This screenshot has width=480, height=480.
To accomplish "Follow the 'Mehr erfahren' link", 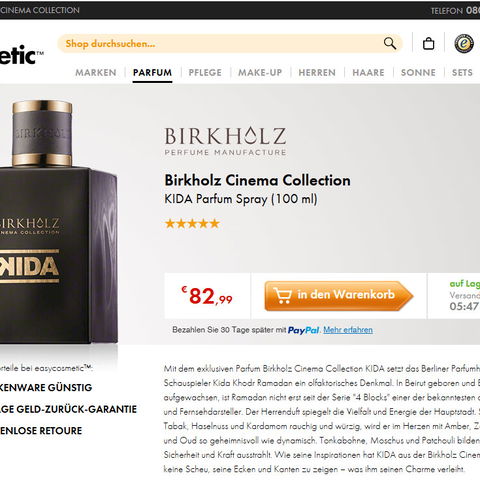I will pos(348,330).
